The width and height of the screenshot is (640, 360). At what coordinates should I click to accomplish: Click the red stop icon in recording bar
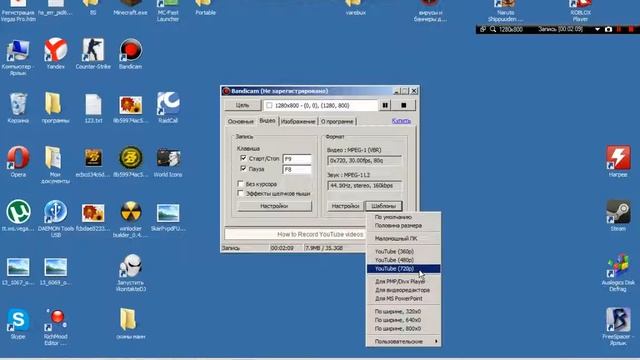(x=631, y=29)
